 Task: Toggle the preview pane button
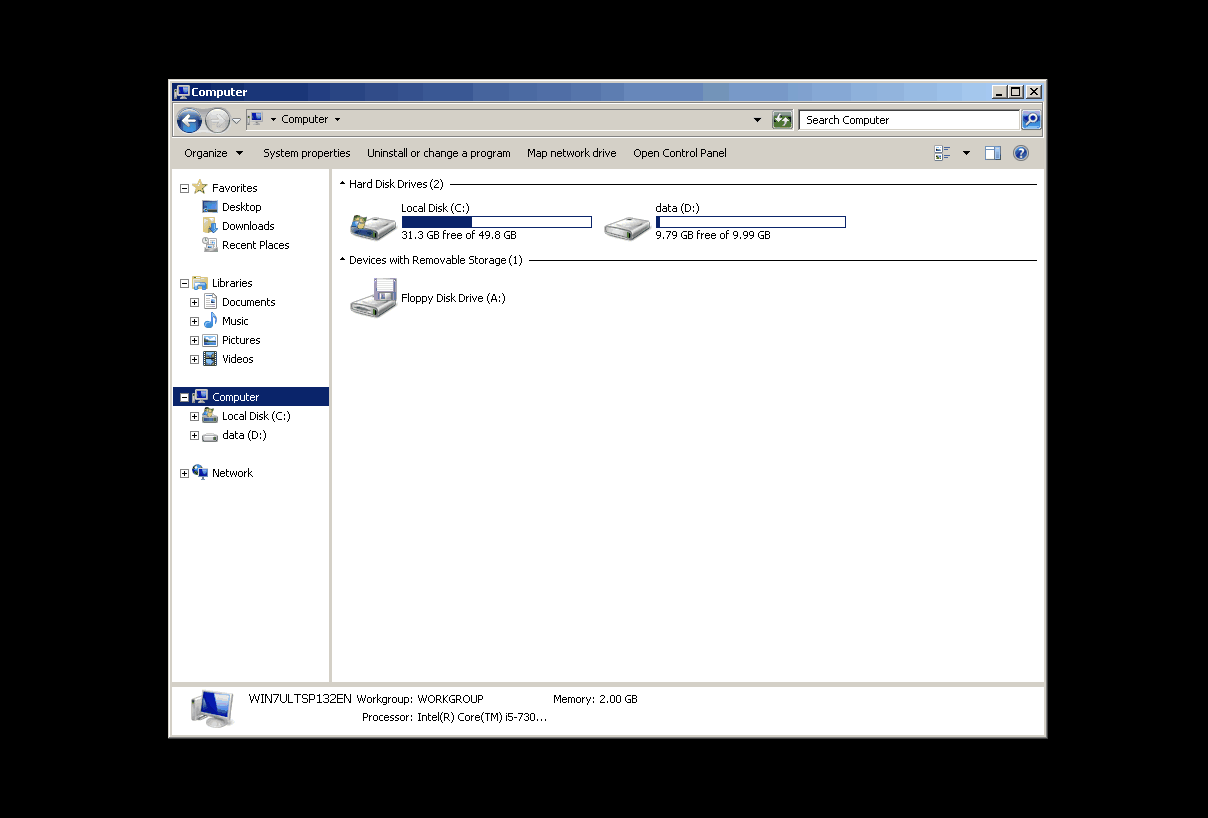(993, 153)
